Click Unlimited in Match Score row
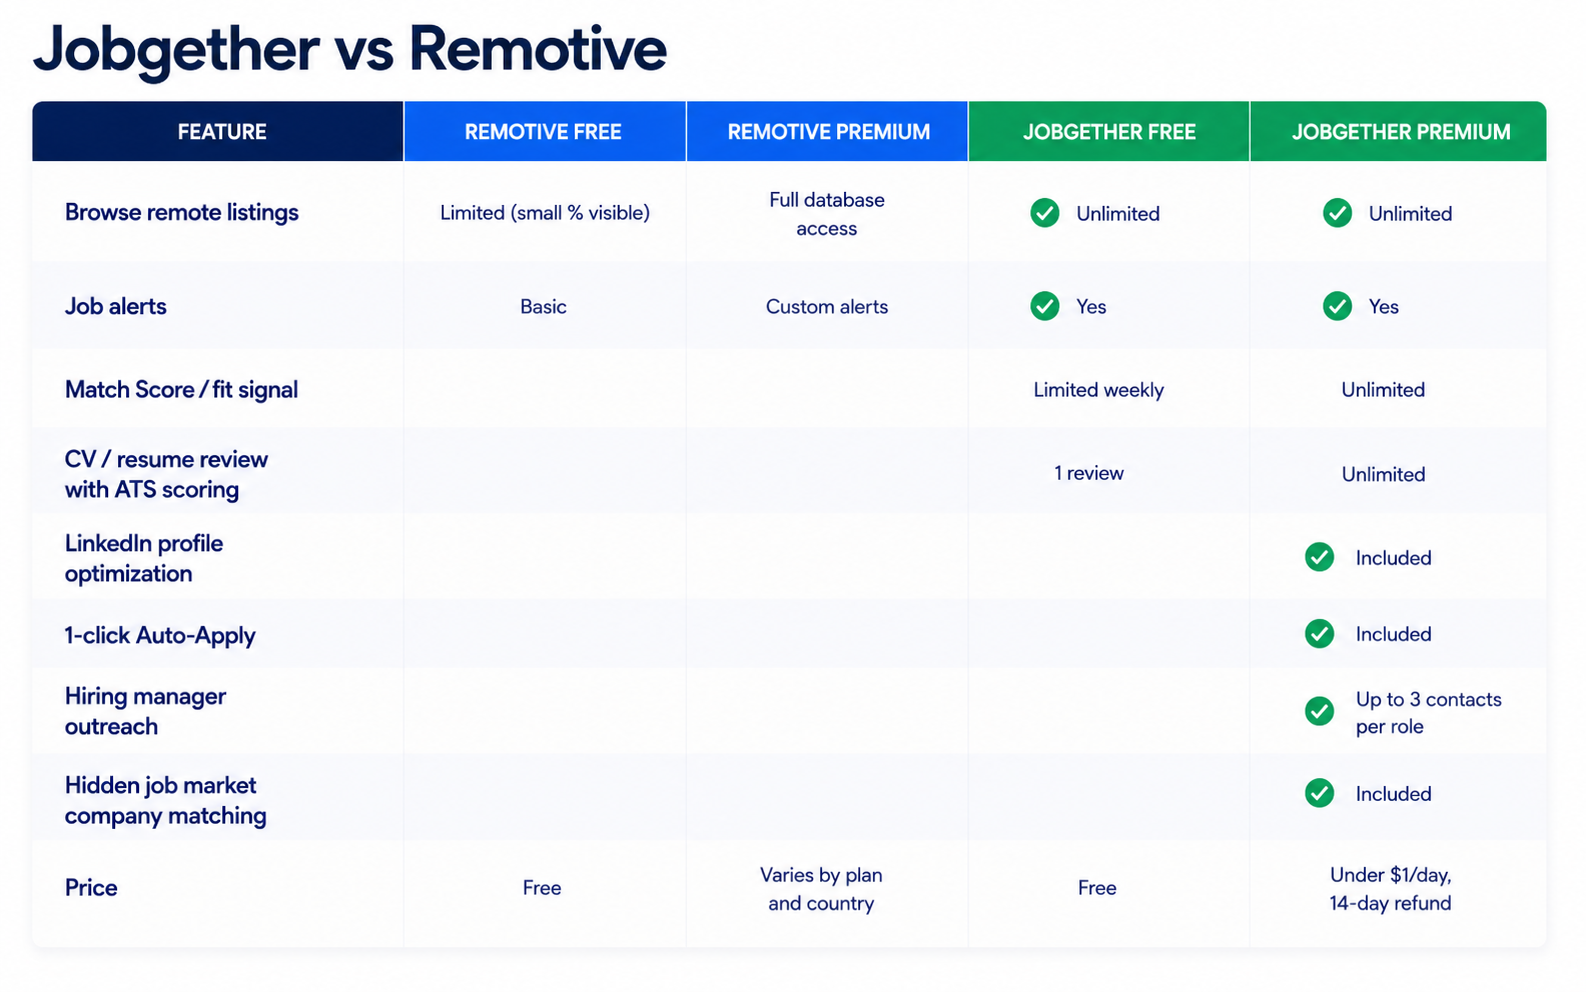The width and height of the screenshot is (1586, 992). pyautogui.click(x=1383, y=389)
